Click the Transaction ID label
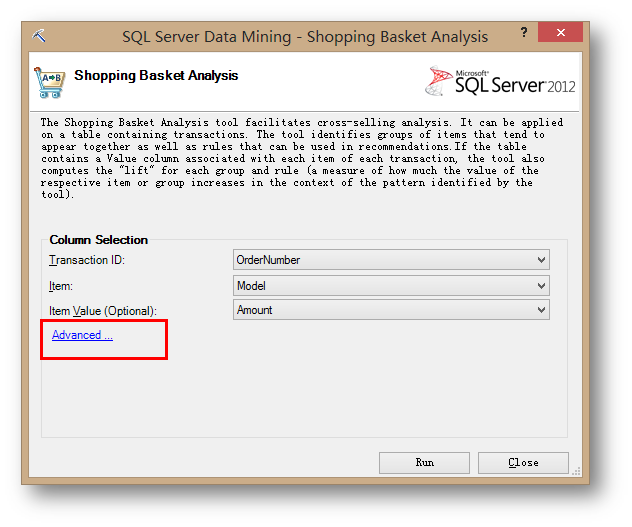The height and width of the screenshot is (527, 632). click(x=87, y=260)
